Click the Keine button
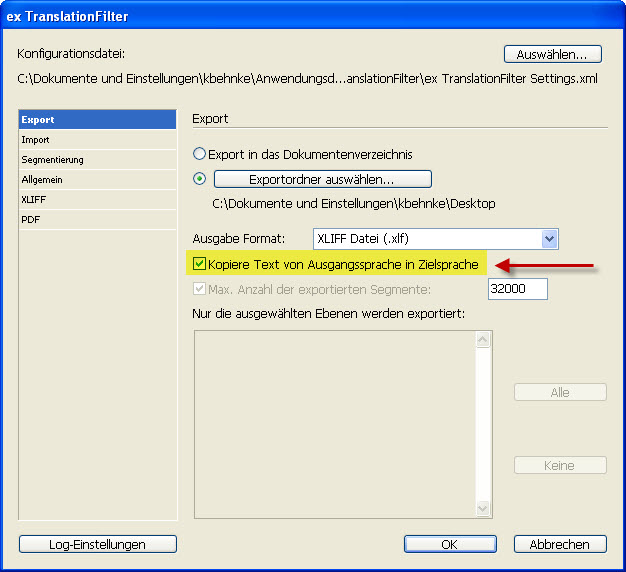Image resolution: width=626 pixels, height=572 pixels. coord(560,465)
